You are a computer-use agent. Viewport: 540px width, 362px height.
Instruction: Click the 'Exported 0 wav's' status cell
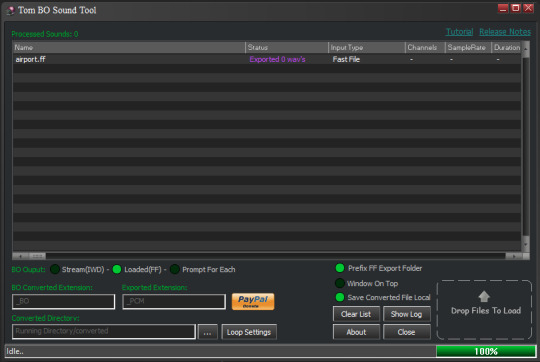(x=277, y=59)
